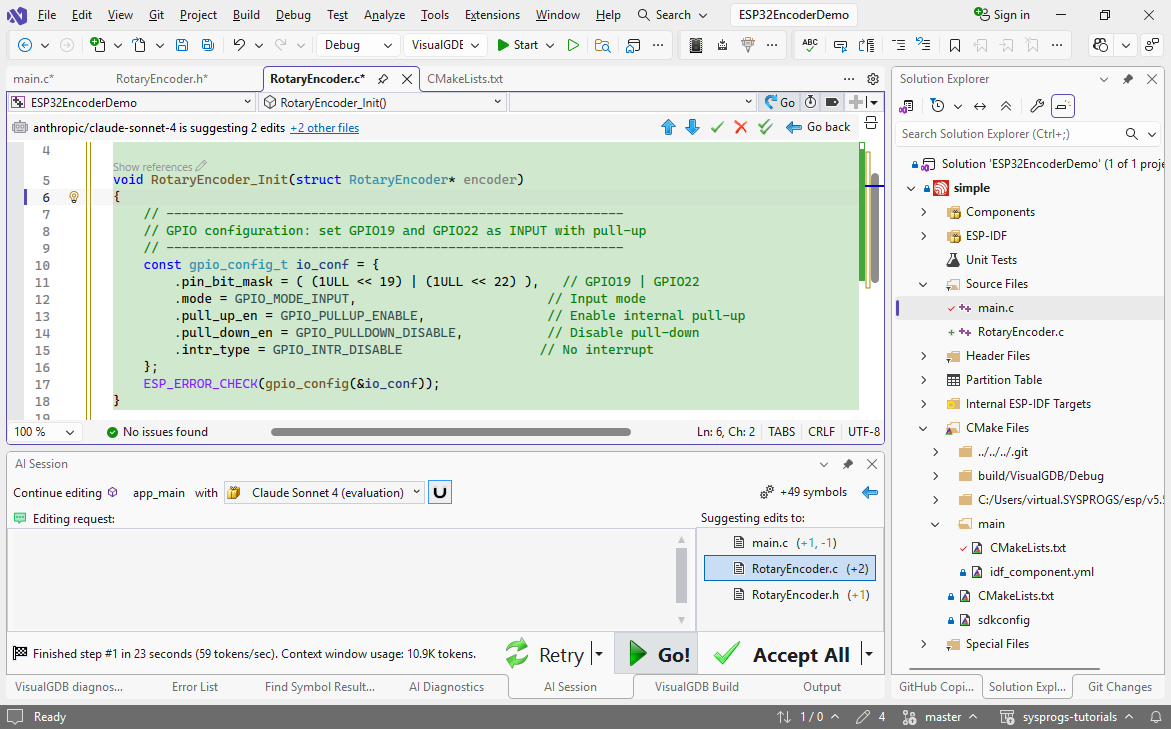
Task: Collapse all nodes in Solution Explorer
Action: (x=1006, y=106)
